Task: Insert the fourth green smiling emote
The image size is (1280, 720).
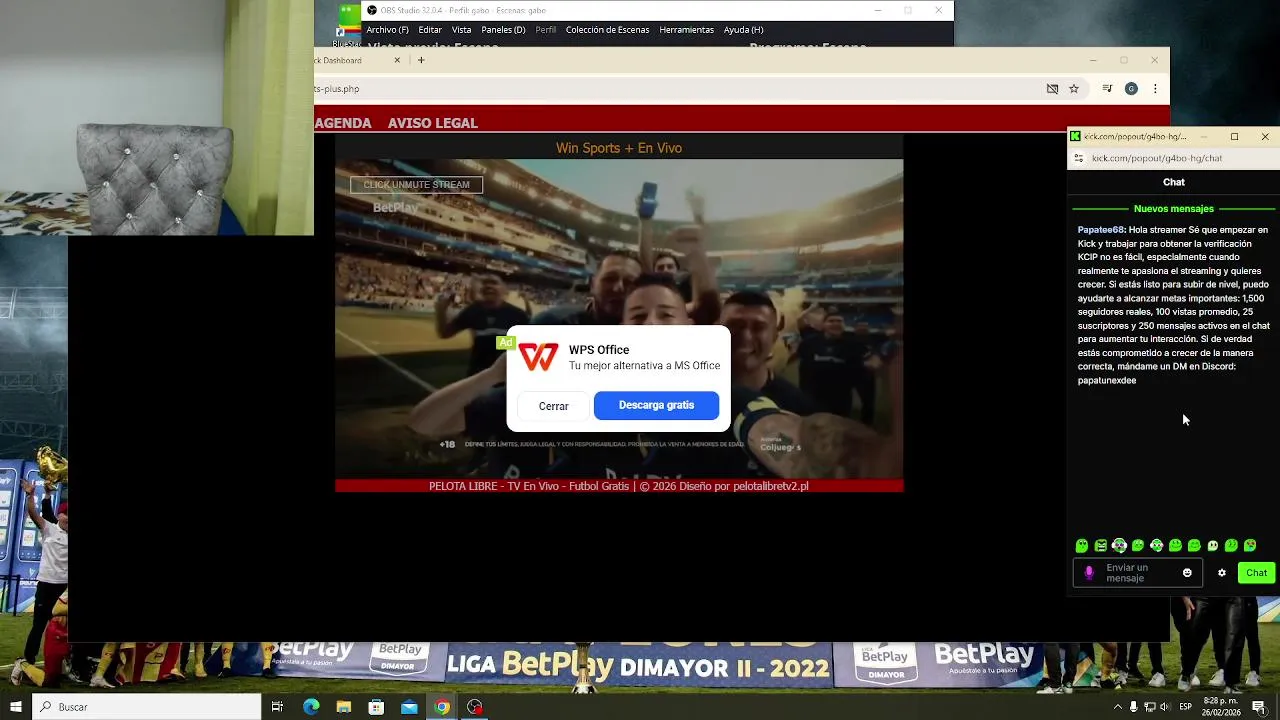Action: point(1138,546)
